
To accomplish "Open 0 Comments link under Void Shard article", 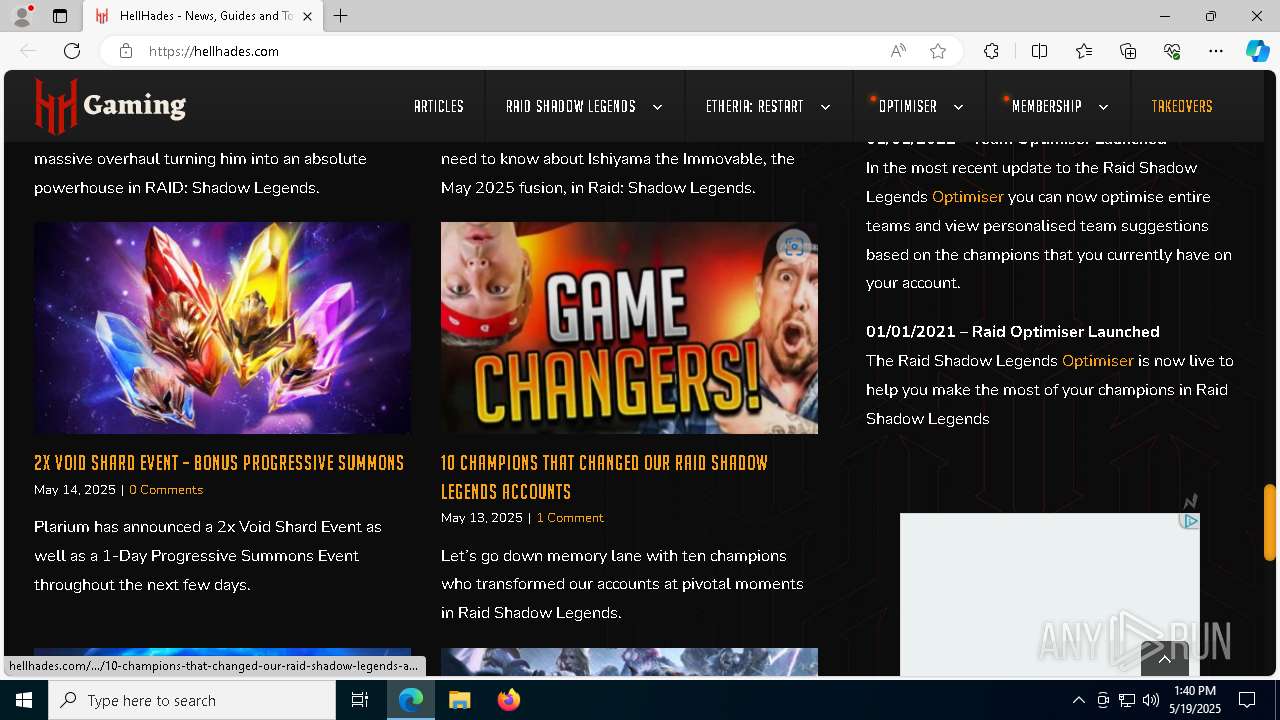I will click(166, 490).
